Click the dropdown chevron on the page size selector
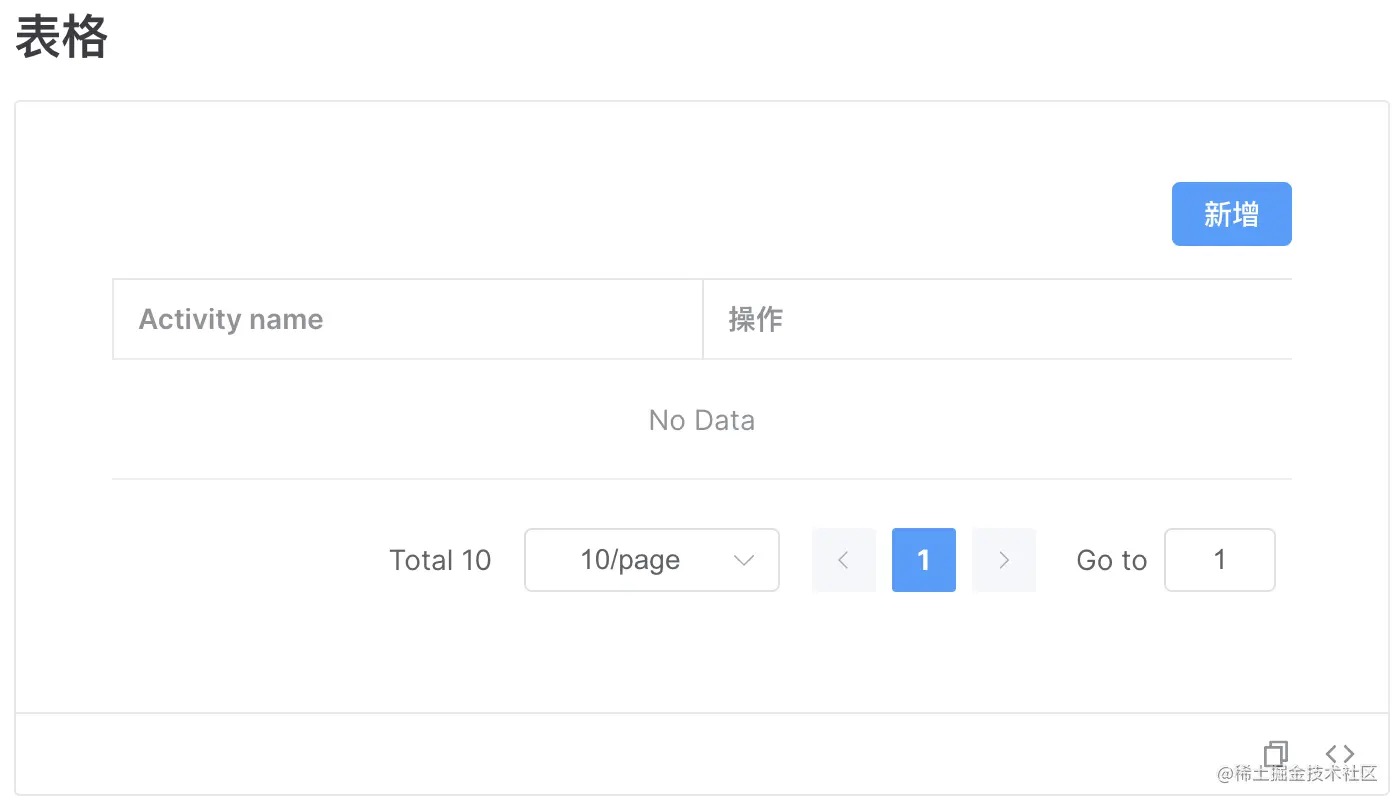The image size is (1400, 806). coord(743,560)
